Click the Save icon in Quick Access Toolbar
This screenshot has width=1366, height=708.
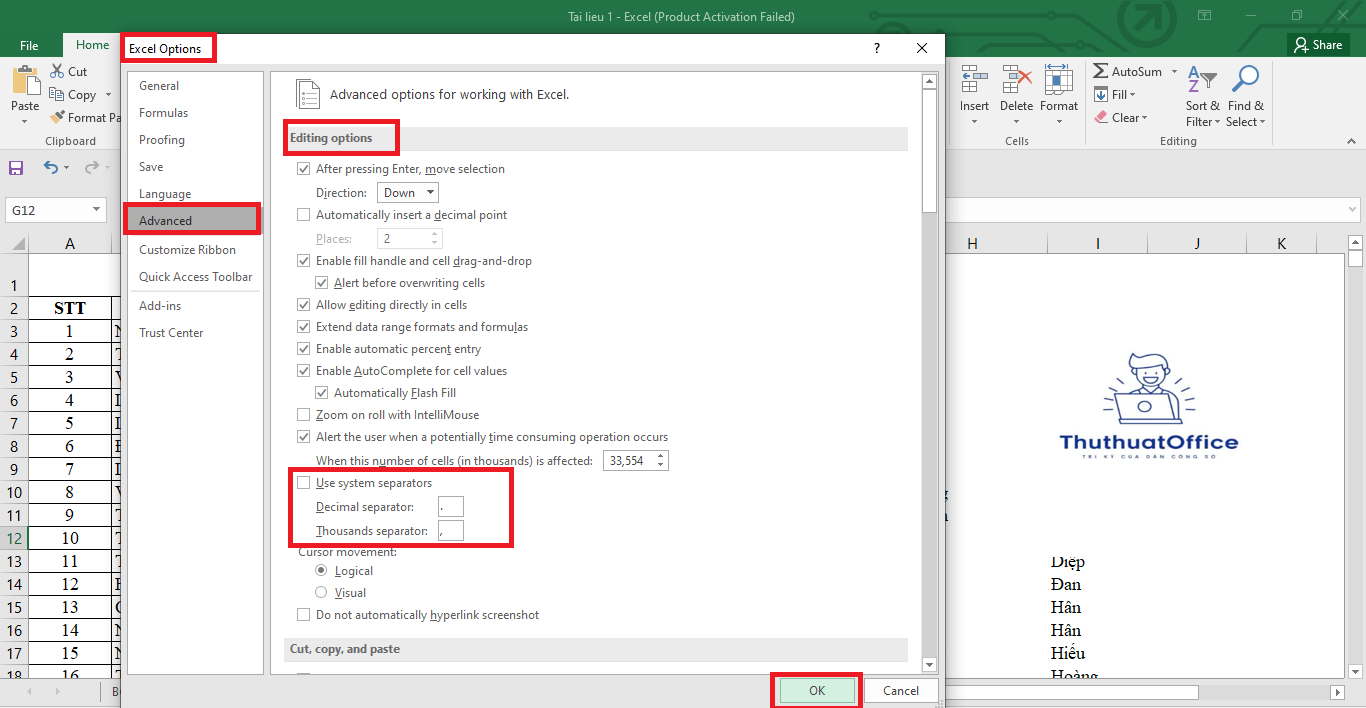tap(16, 168)
